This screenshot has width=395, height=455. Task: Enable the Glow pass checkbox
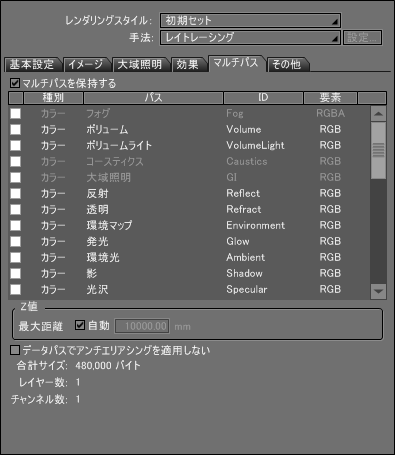[15, 241]
